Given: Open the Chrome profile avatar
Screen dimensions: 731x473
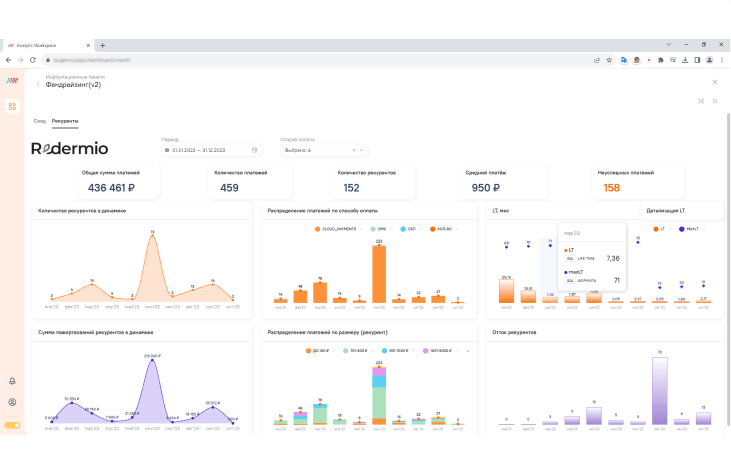Looking at the screenshot, I should [x=710, y=60].
